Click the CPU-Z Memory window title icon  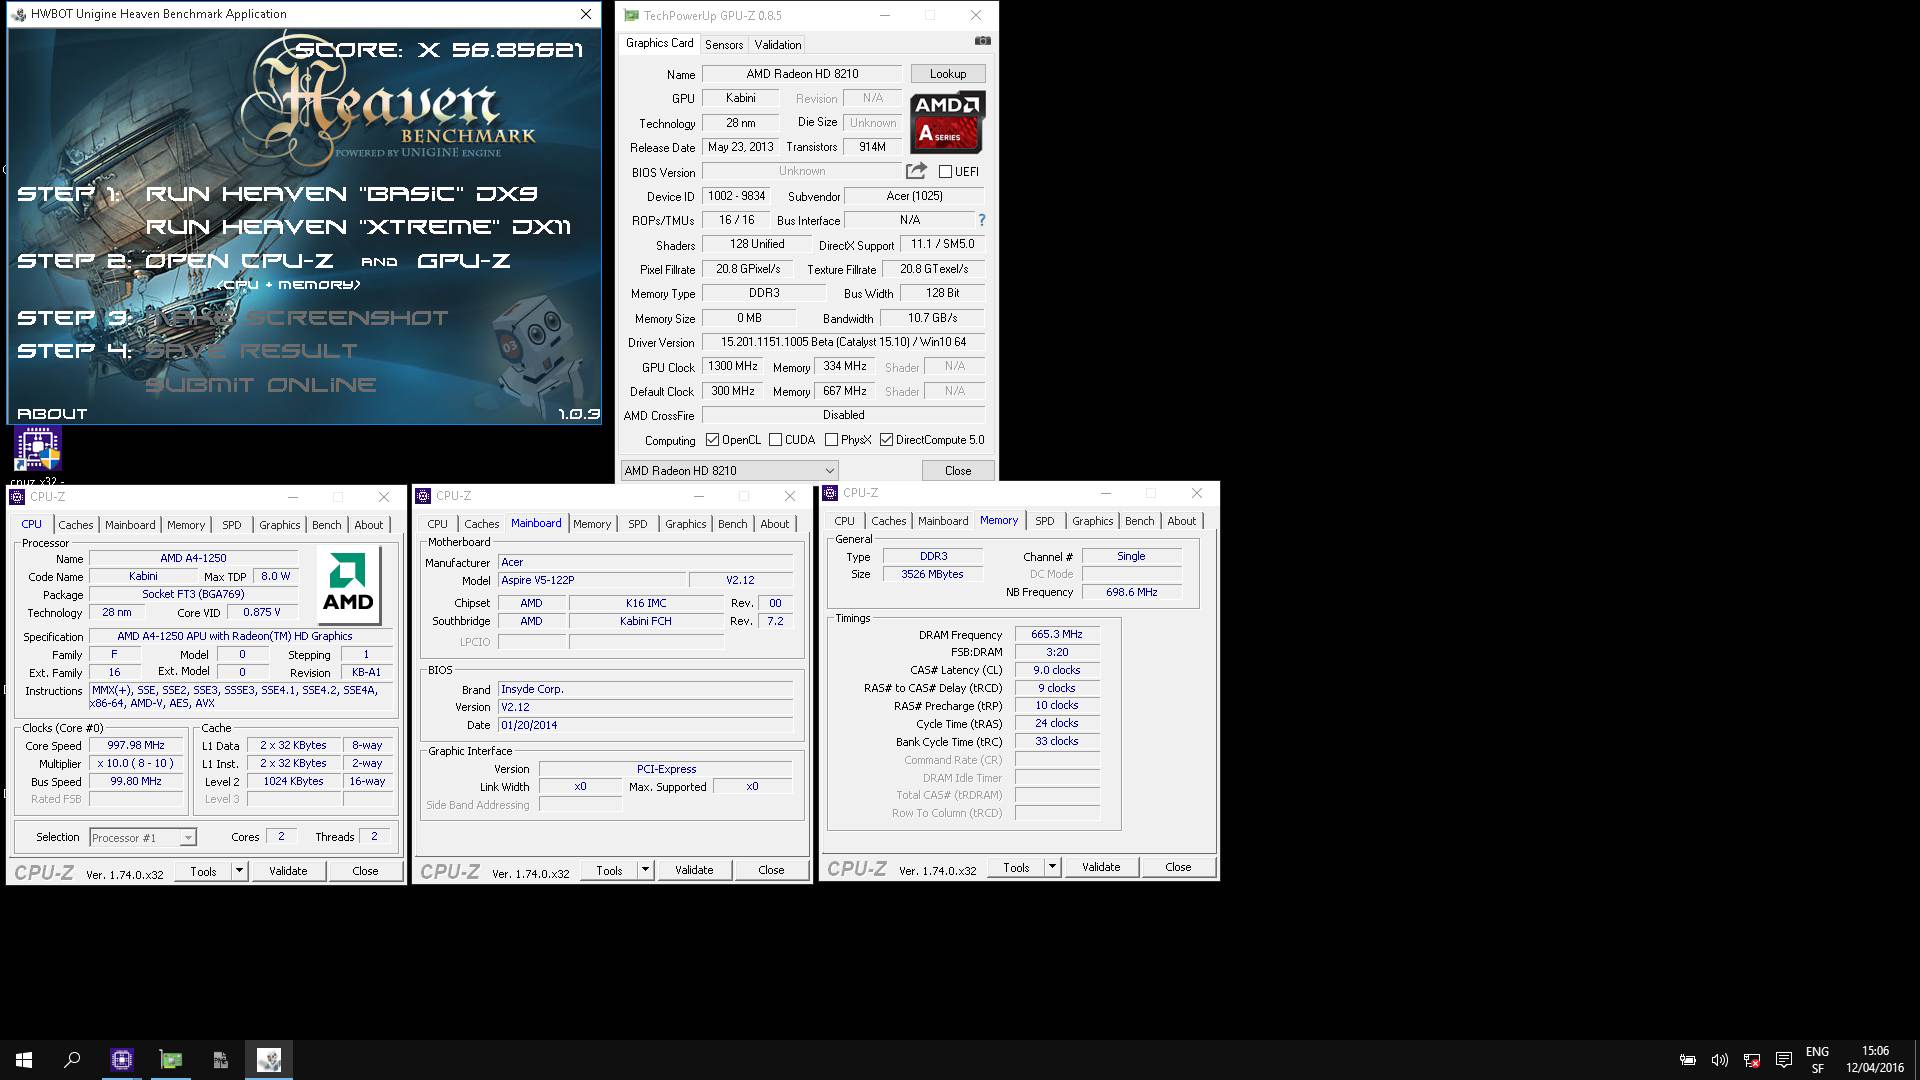(830, 492)
